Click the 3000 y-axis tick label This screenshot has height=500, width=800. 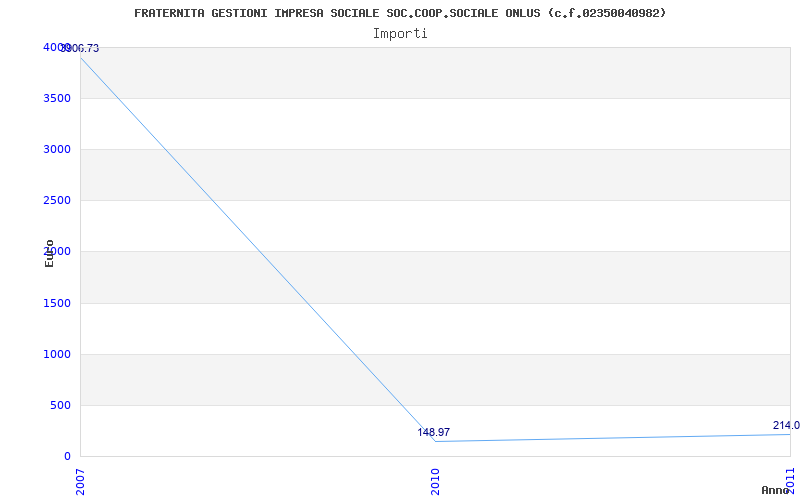tap(57, 149)
